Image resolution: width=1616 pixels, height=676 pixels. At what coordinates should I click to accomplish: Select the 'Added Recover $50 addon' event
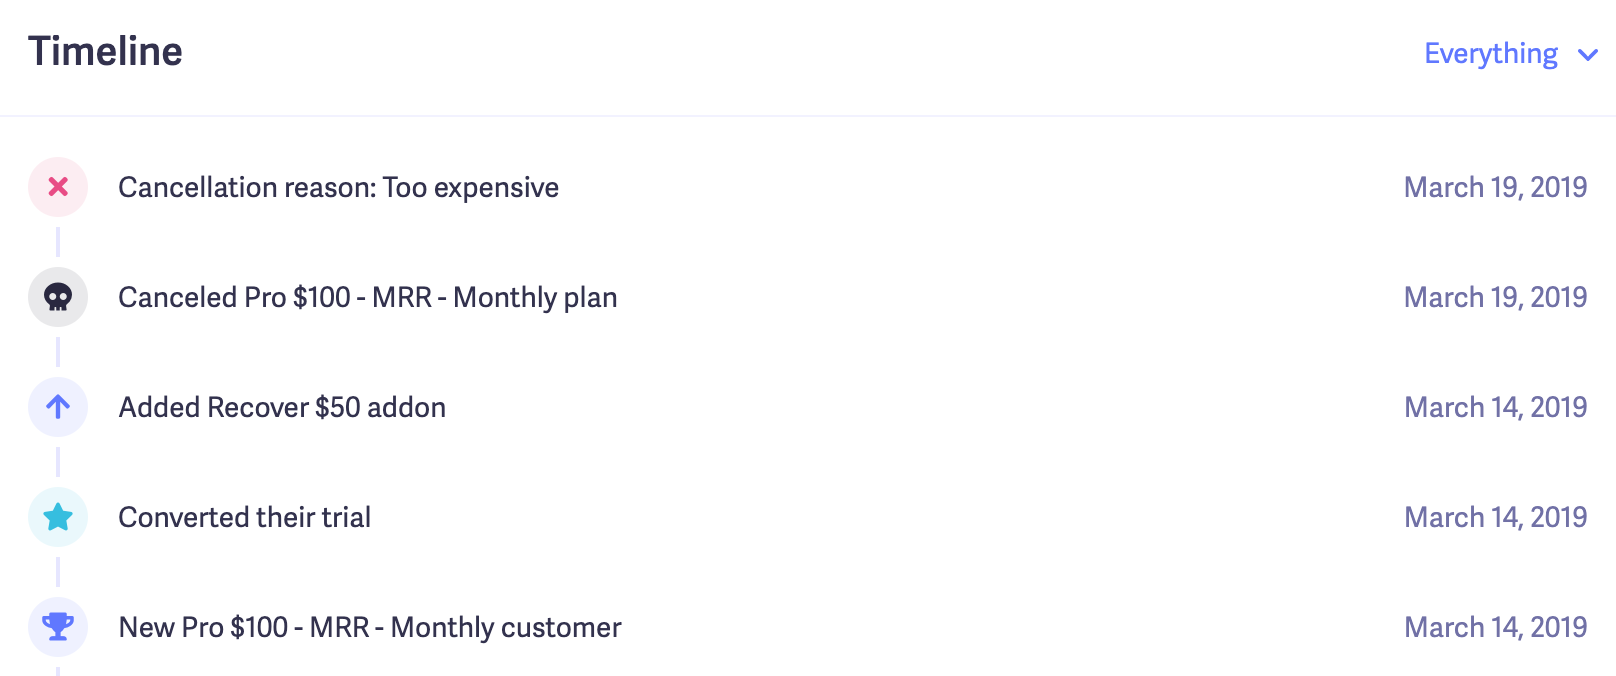coord(282,408)
